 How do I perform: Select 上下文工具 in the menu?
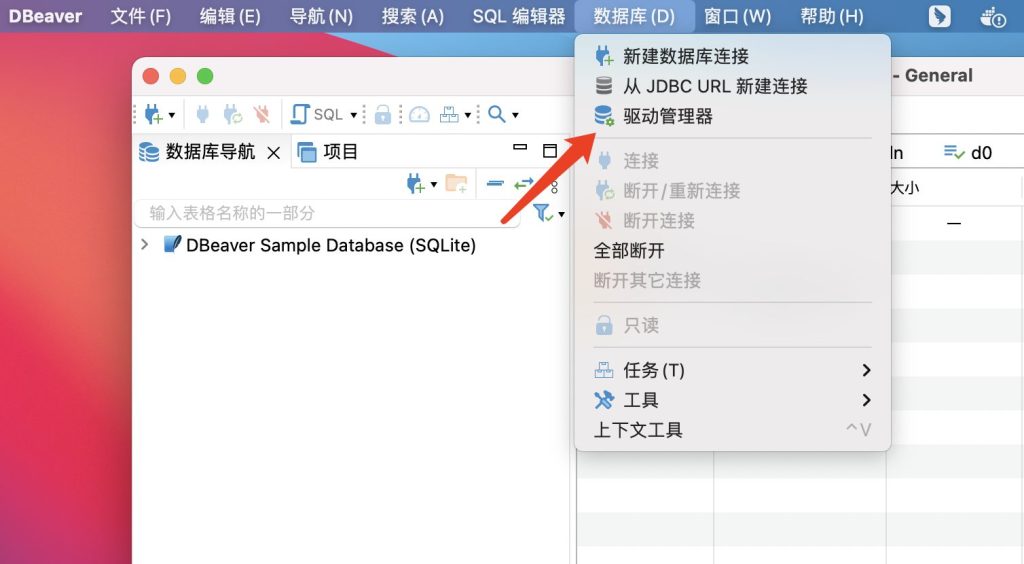[733, 430]
